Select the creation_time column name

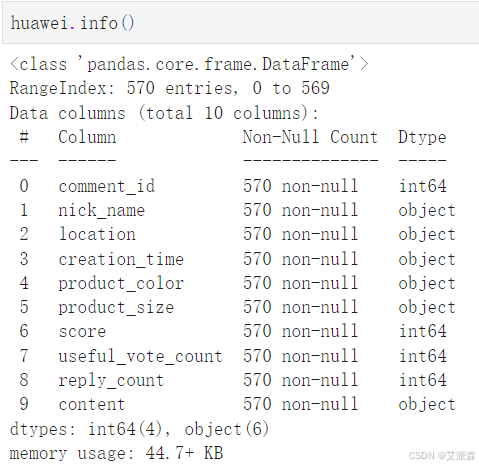coord(121,259)
